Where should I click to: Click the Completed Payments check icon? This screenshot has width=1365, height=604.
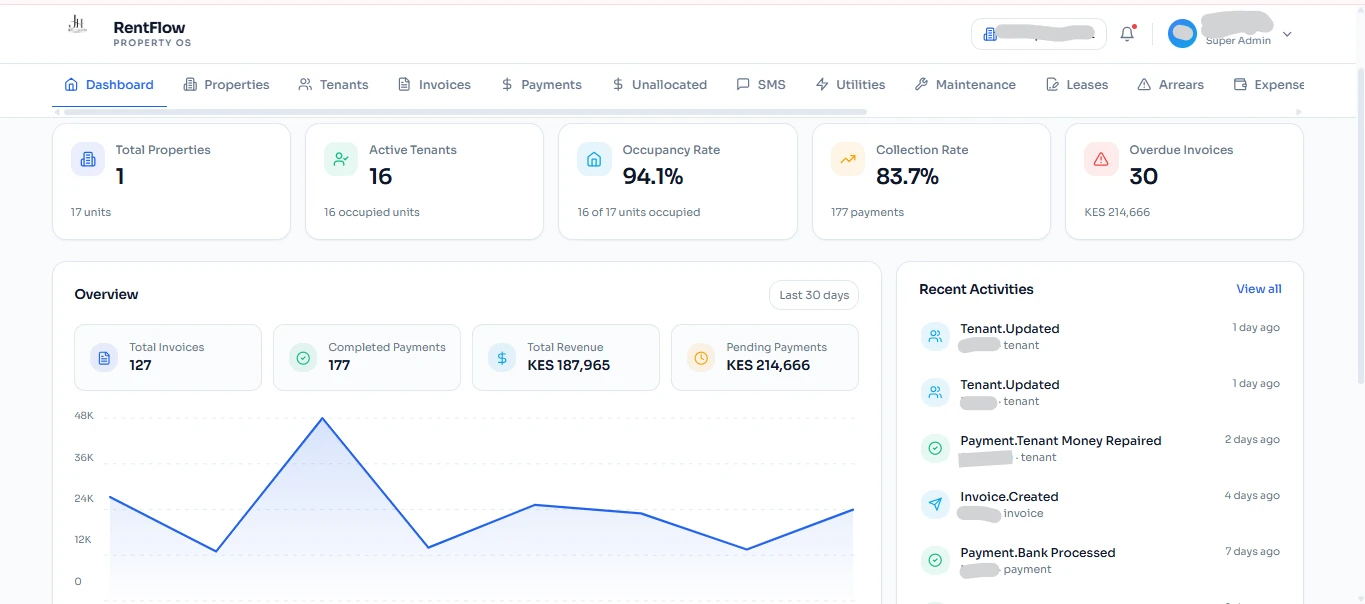[303, 357]
